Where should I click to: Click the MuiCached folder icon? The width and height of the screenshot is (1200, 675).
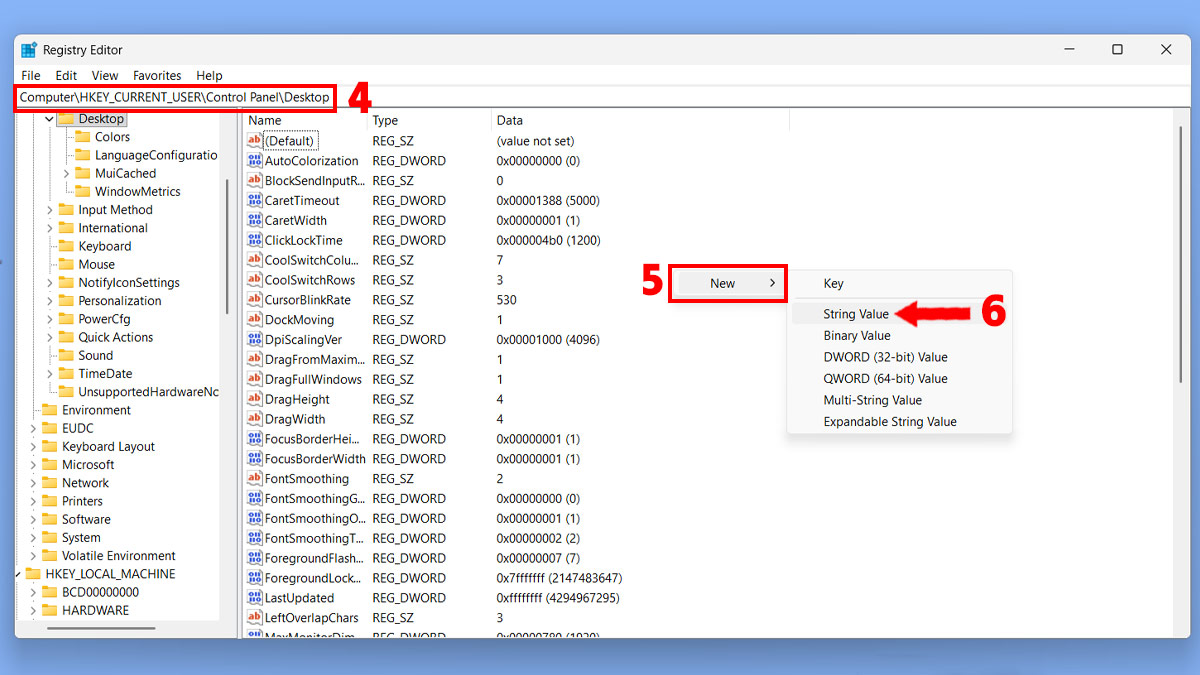click(x=83, y=173)
